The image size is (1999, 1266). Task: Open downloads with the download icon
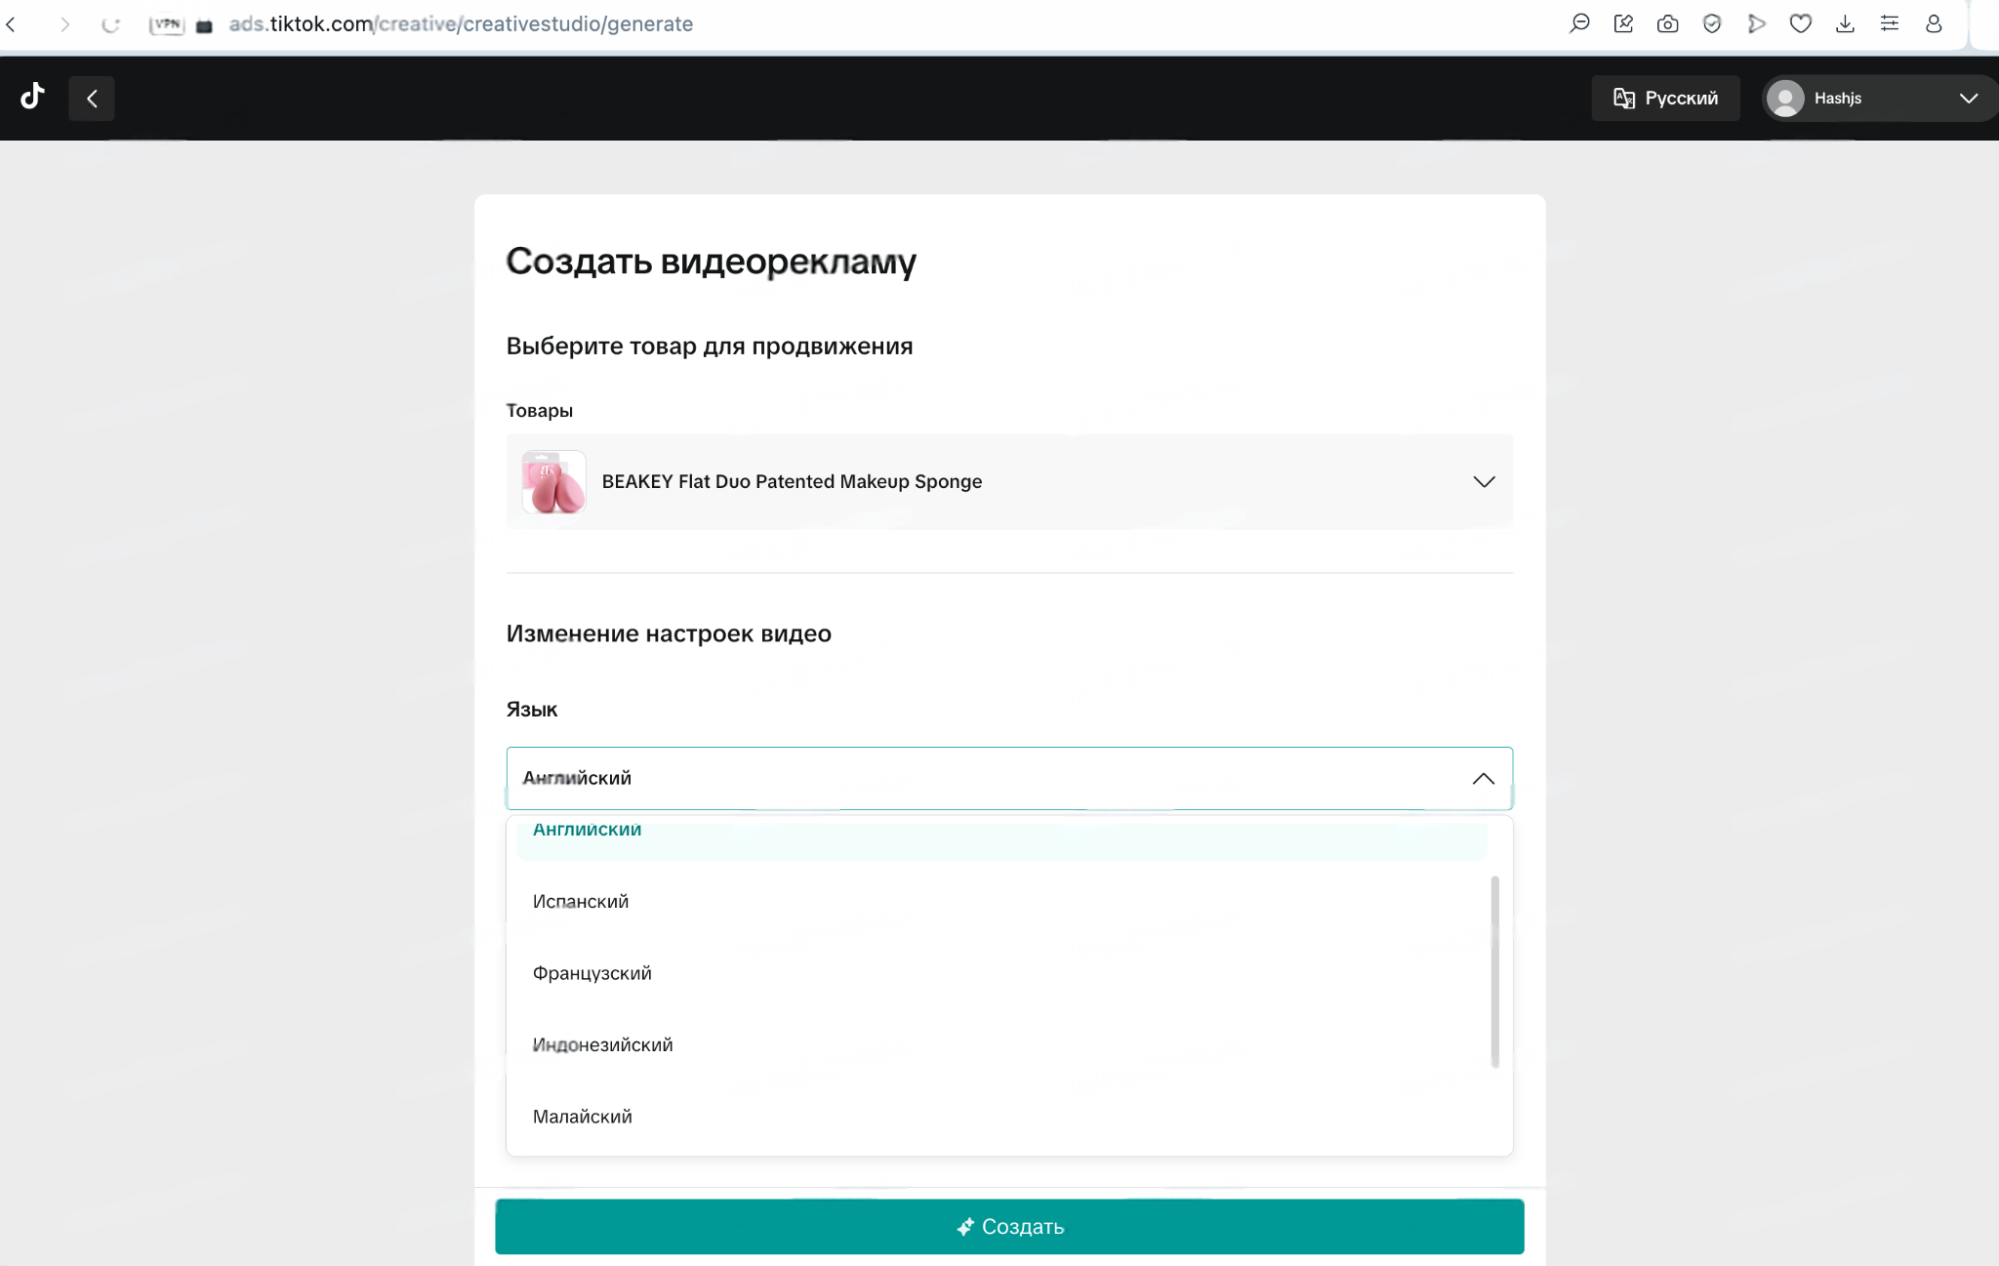click(x=1845, y=23)
